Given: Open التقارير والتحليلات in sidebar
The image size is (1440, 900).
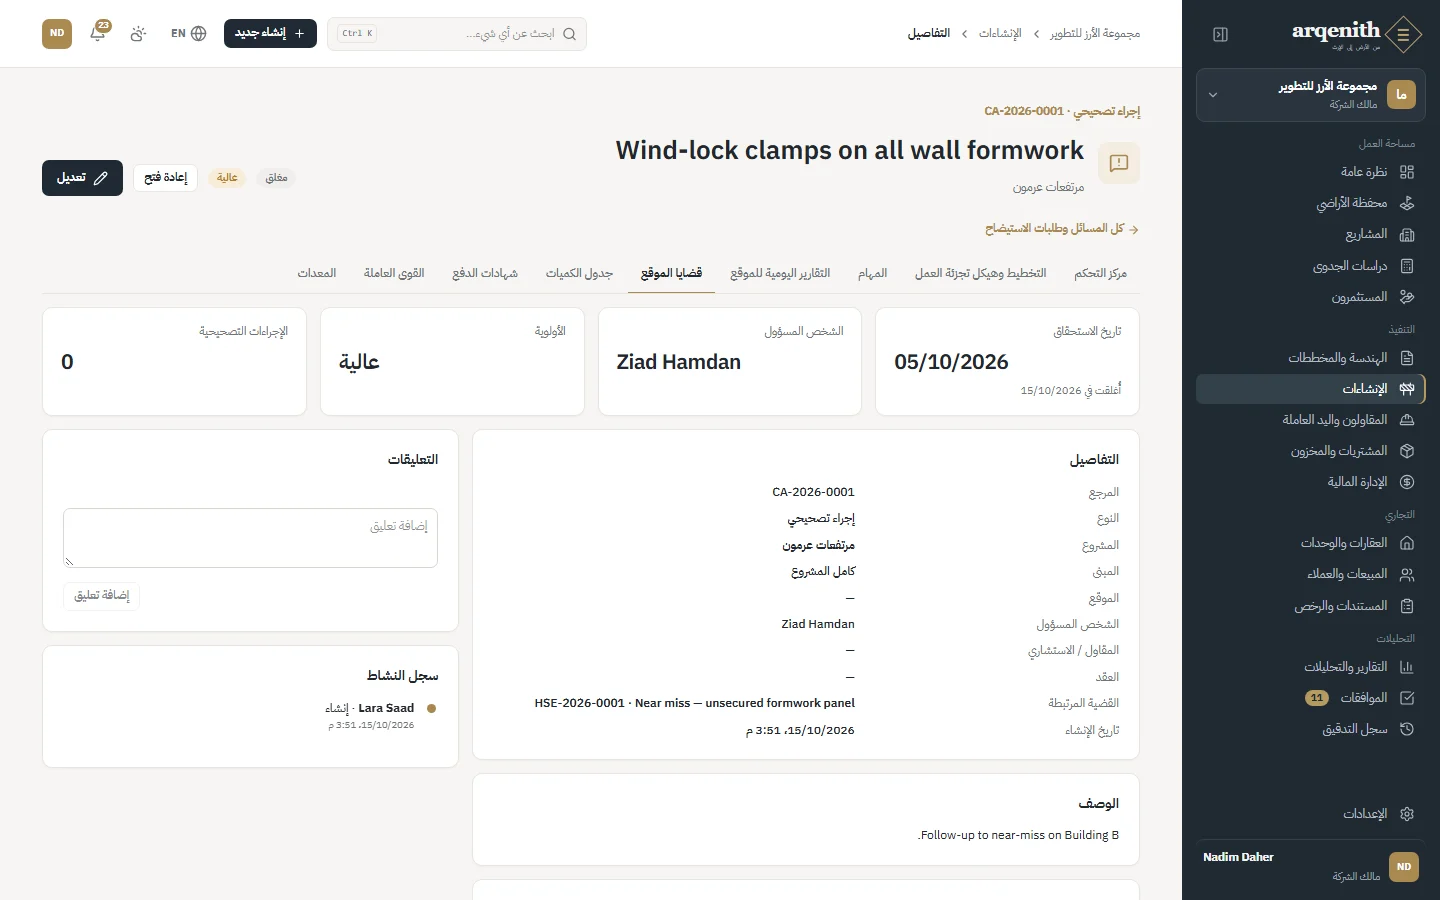Looking at the screenshot, I should coord(1311,667).
